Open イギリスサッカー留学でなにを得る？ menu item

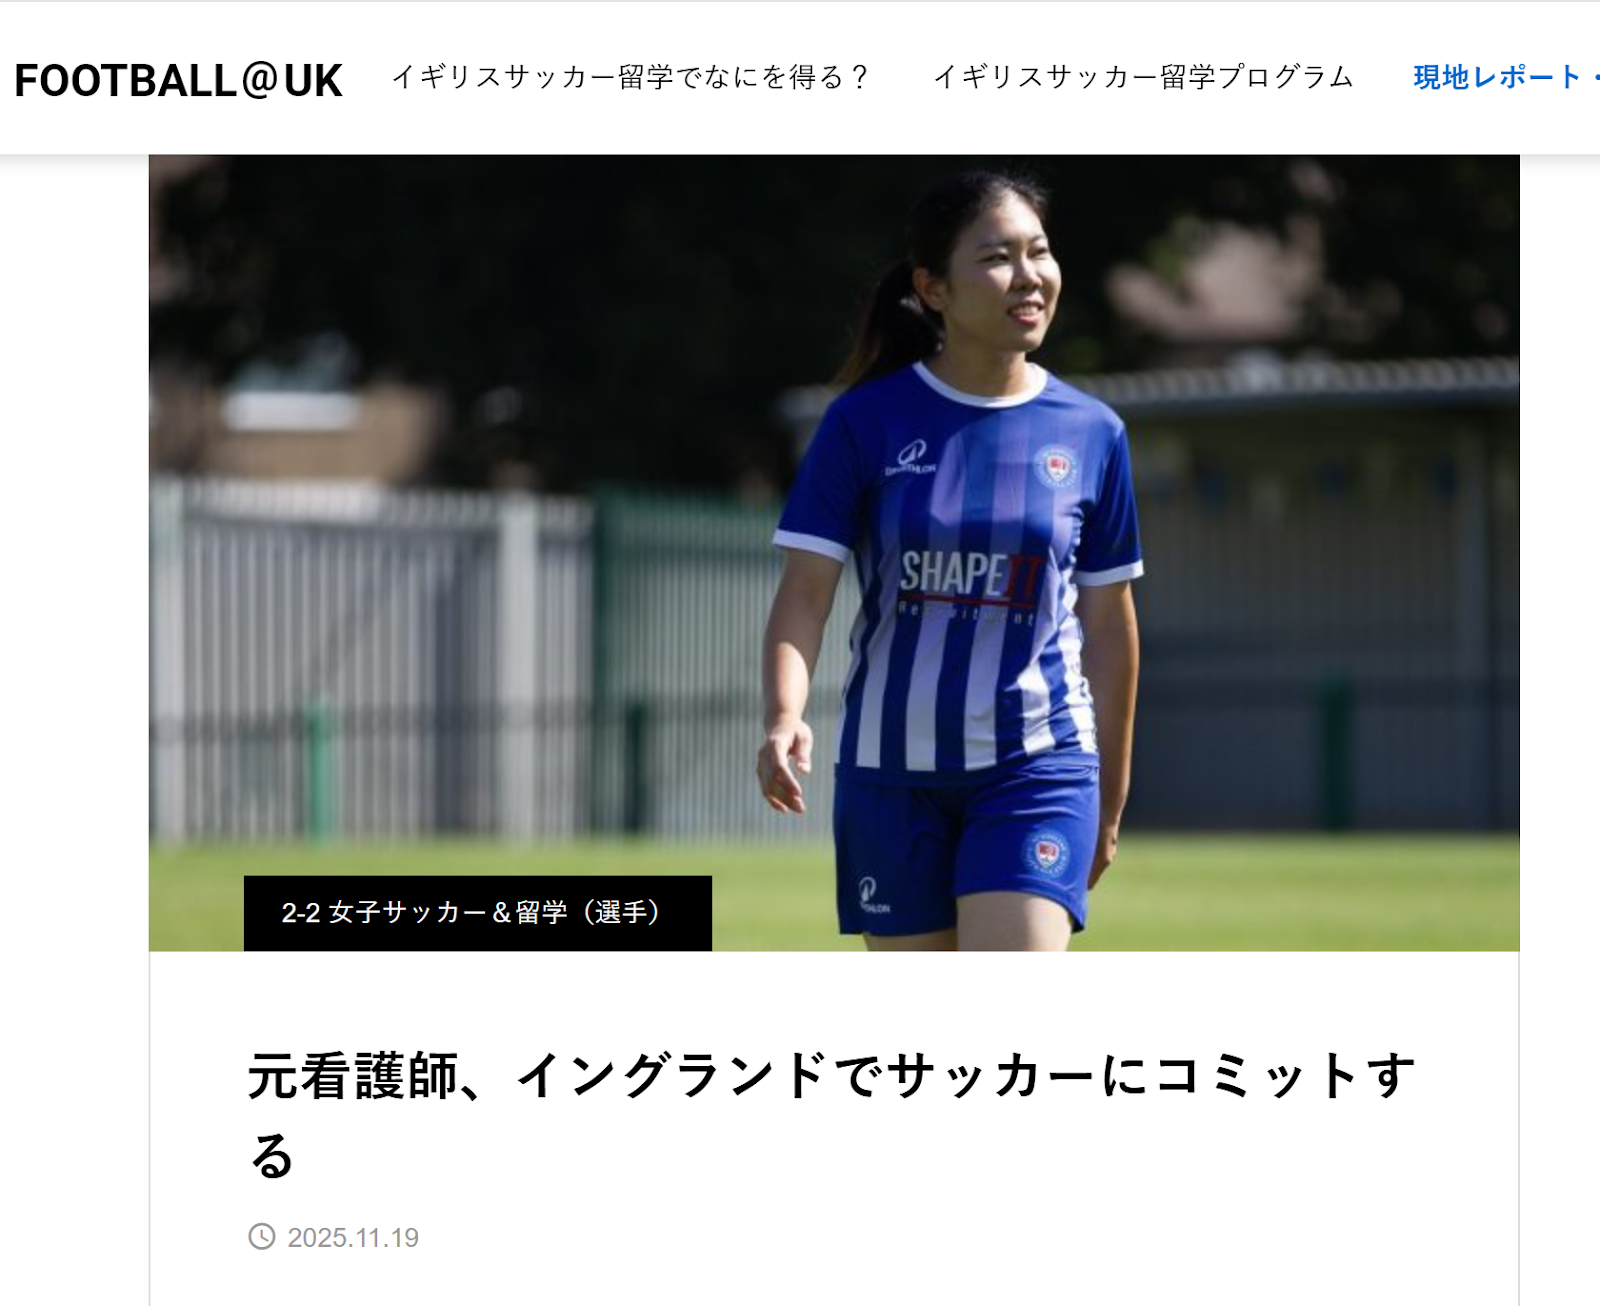pos(631,77)
